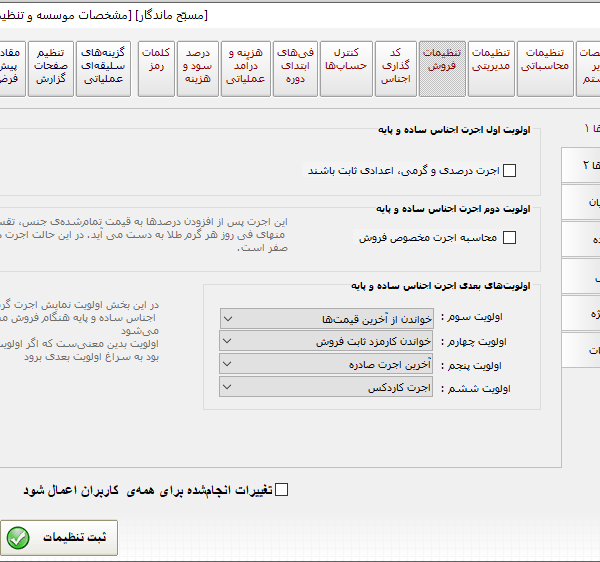Select the تنظیمات فروش tab
This screenshot has height=562, width=600.
[442, 68]
